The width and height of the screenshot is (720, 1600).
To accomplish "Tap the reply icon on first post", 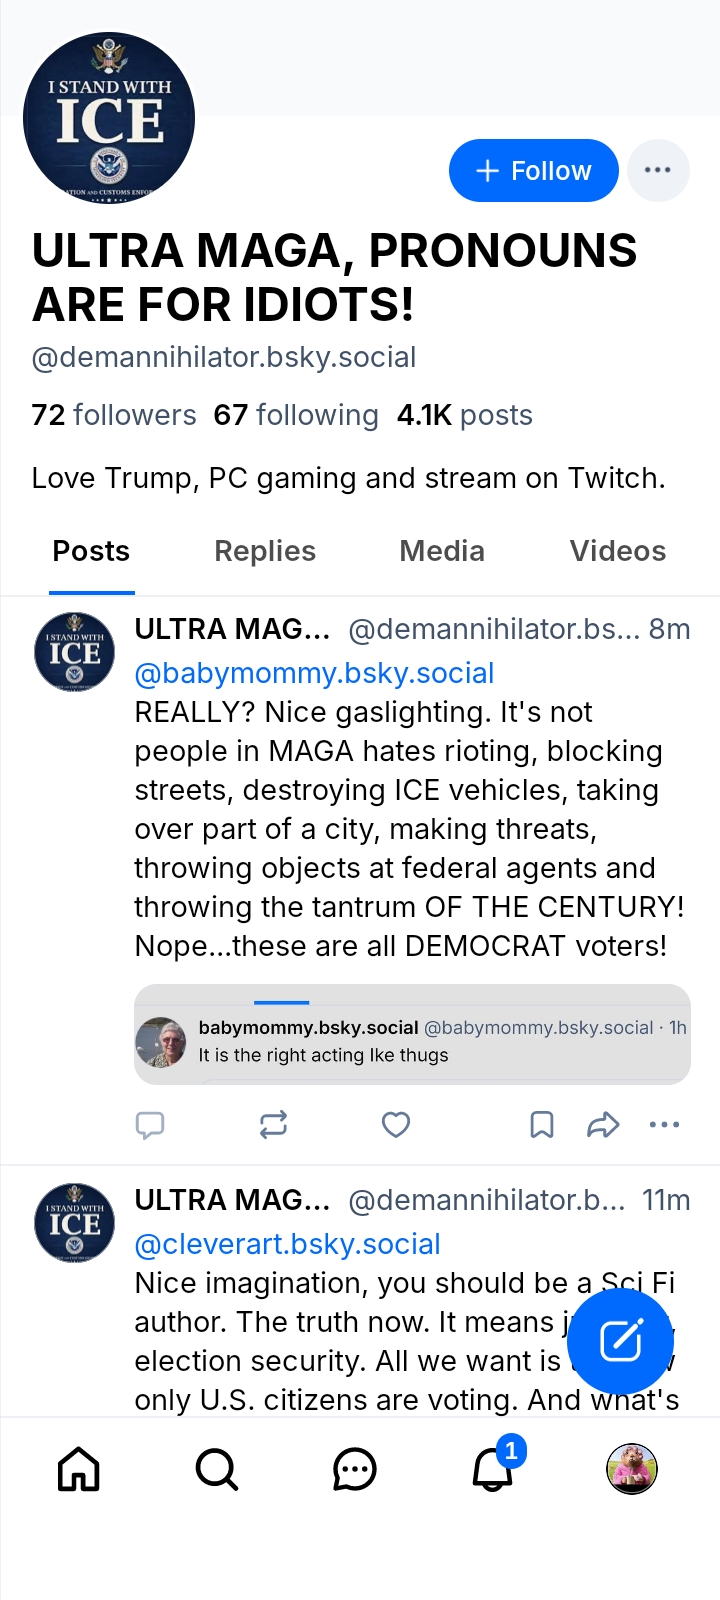I will 150,1125.
